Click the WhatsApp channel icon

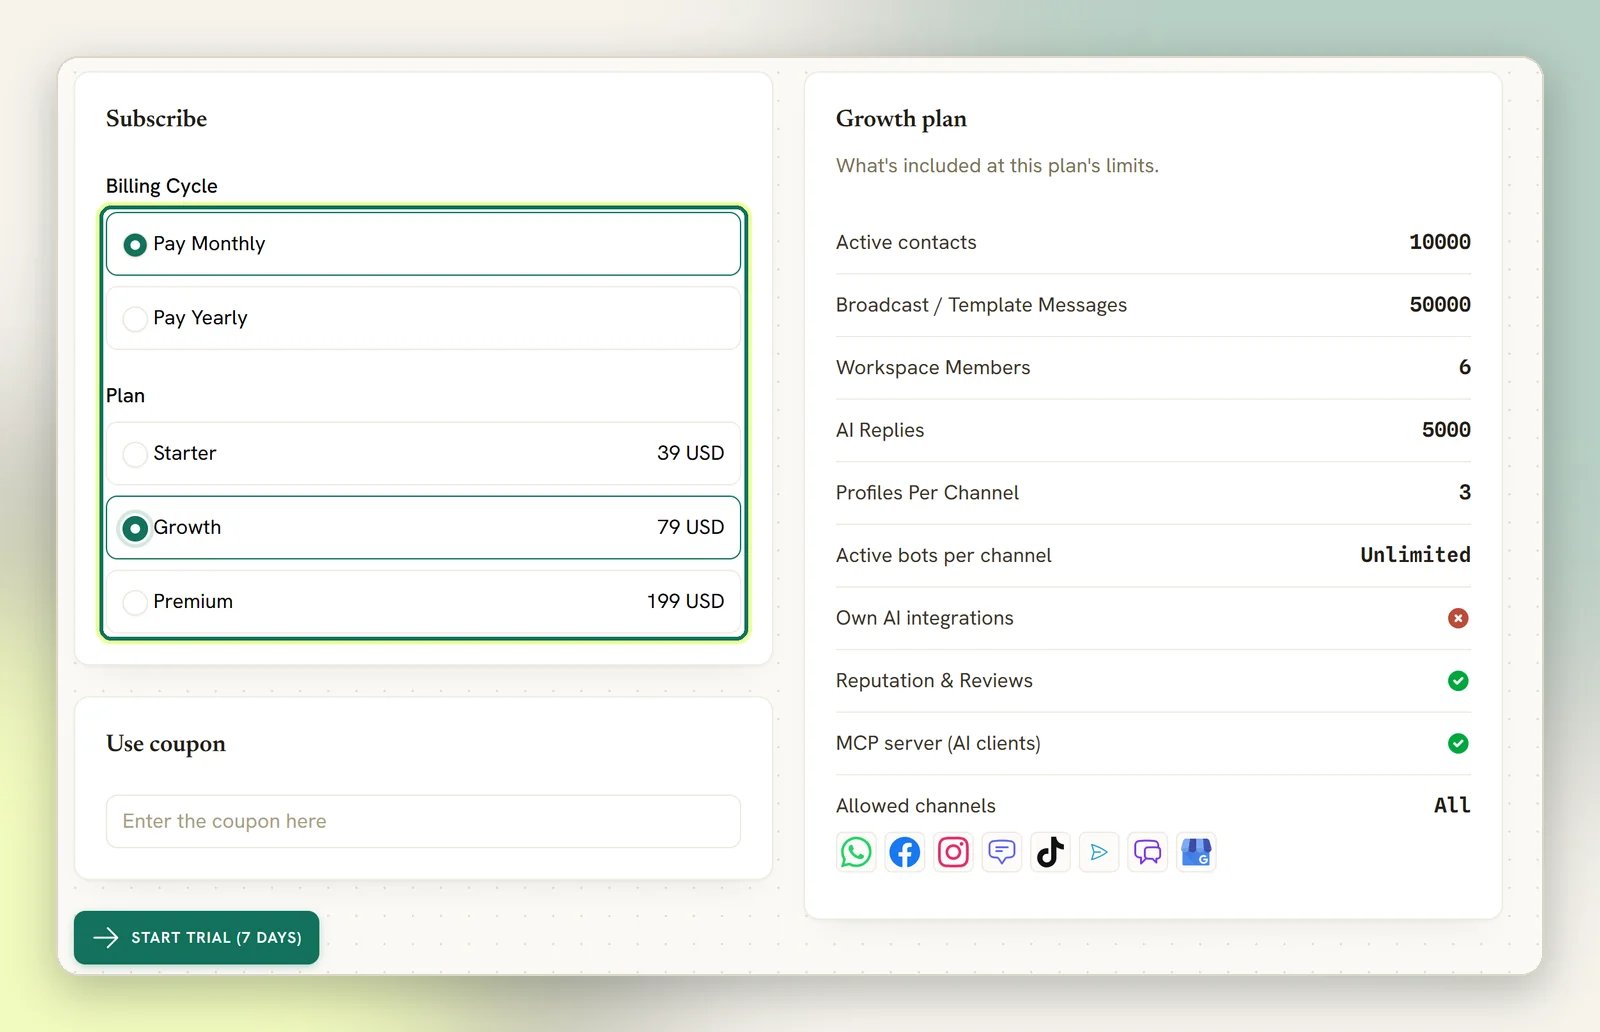(856, 852)
